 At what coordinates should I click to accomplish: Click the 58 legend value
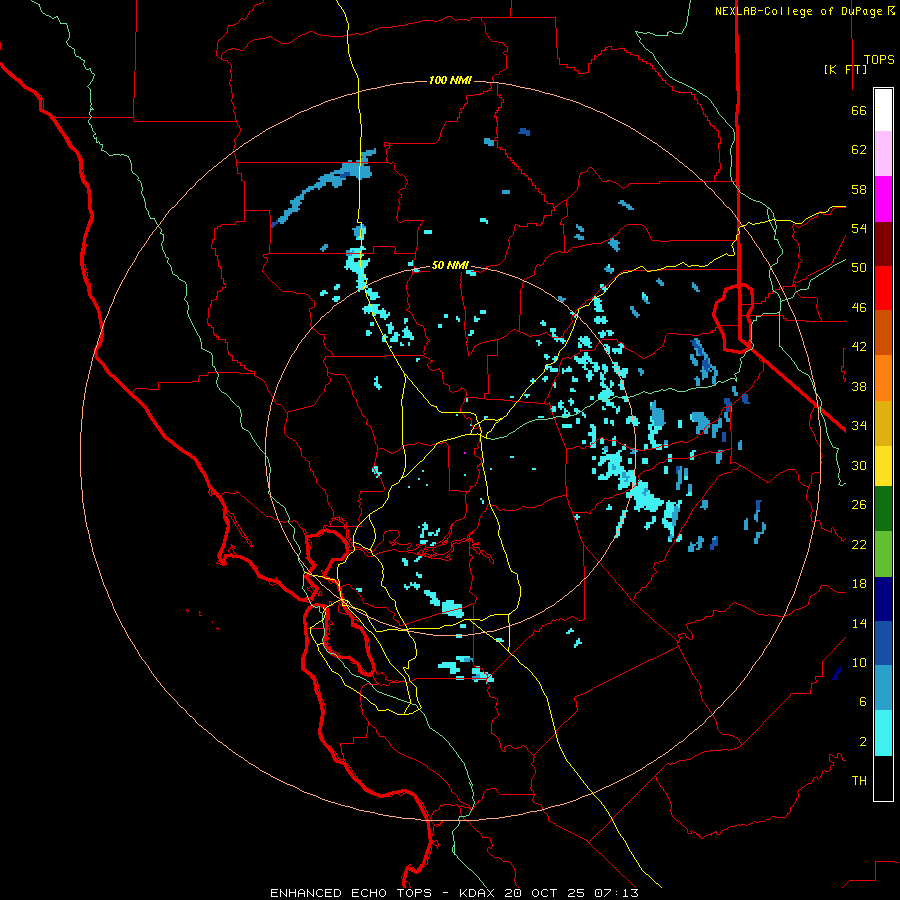(859, 189)
